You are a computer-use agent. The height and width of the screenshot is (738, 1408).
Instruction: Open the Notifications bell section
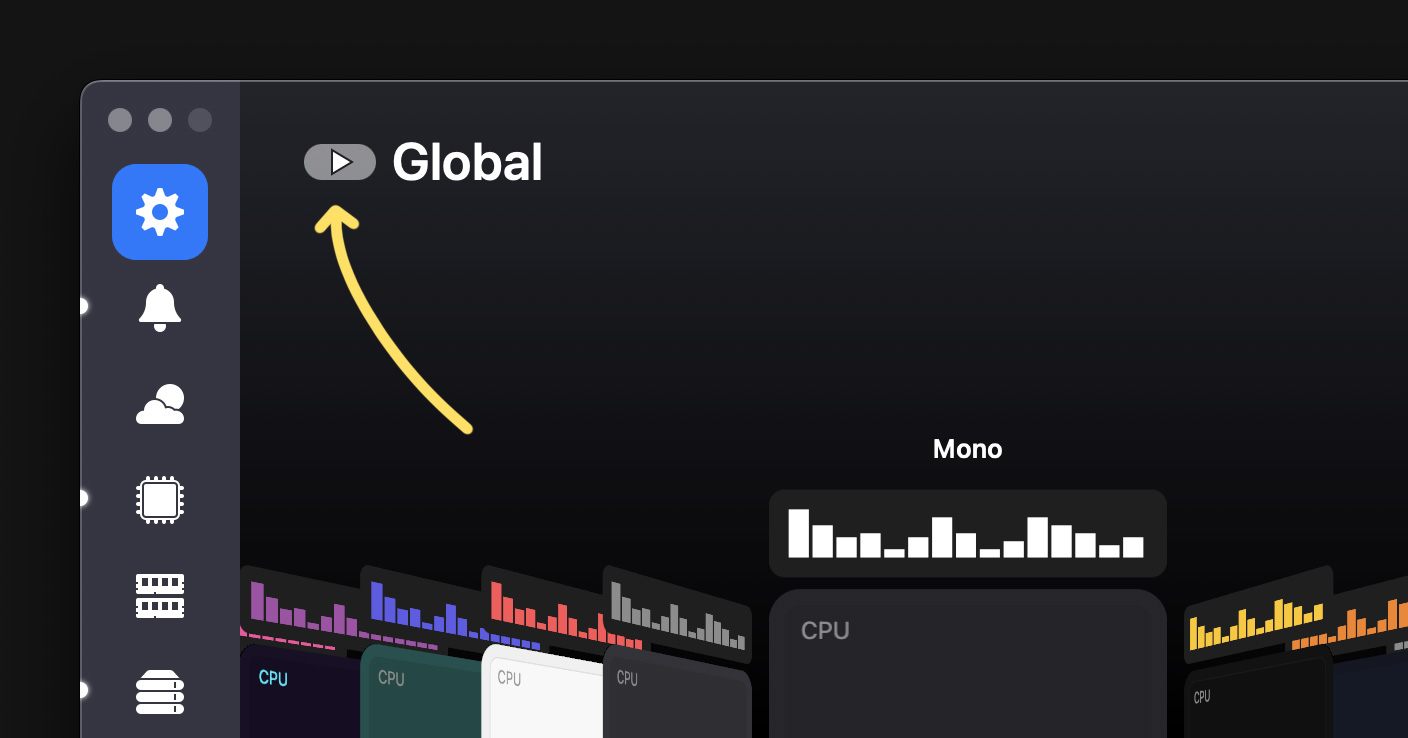point(160,307)
